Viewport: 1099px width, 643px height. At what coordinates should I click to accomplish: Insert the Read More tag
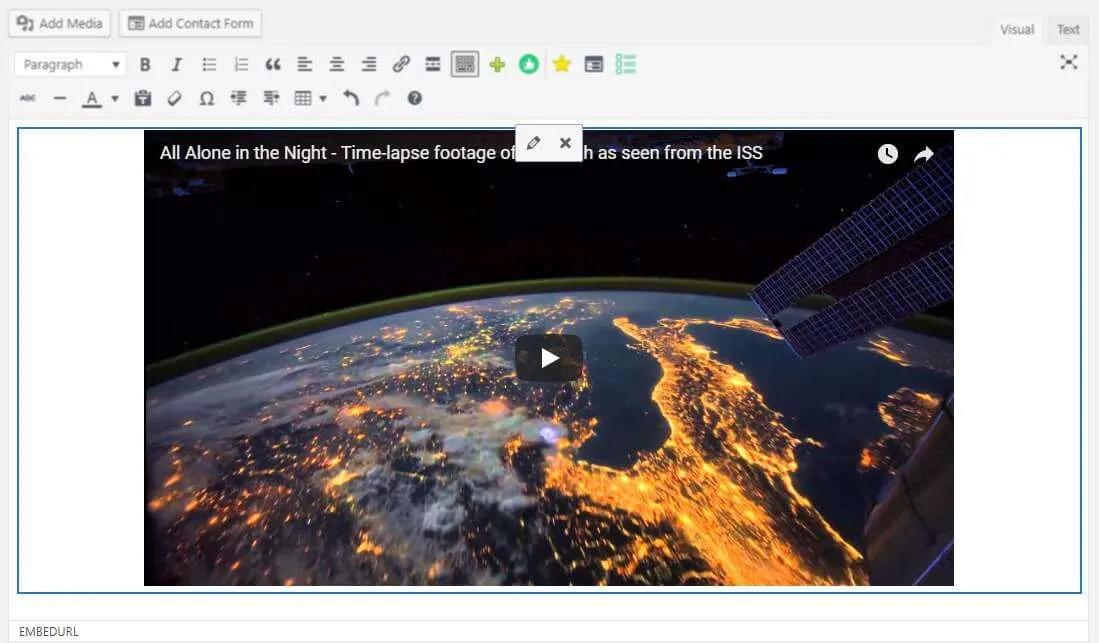coord(433,65)
